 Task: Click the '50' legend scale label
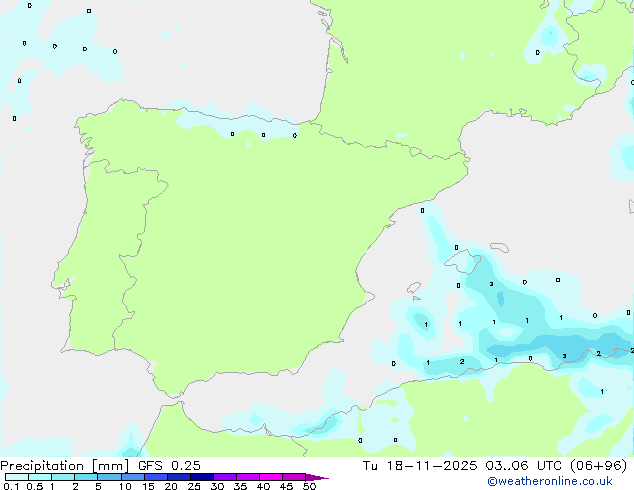click(x=309, y=486)
